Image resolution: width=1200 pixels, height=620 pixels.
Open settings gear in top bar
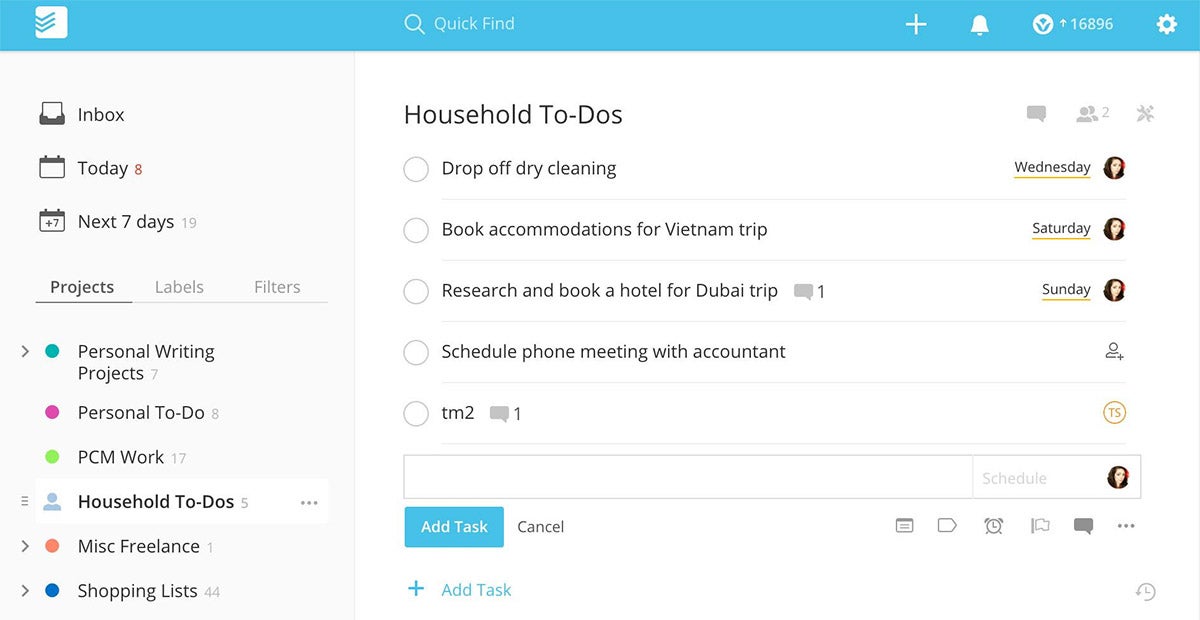[1166, 24]
